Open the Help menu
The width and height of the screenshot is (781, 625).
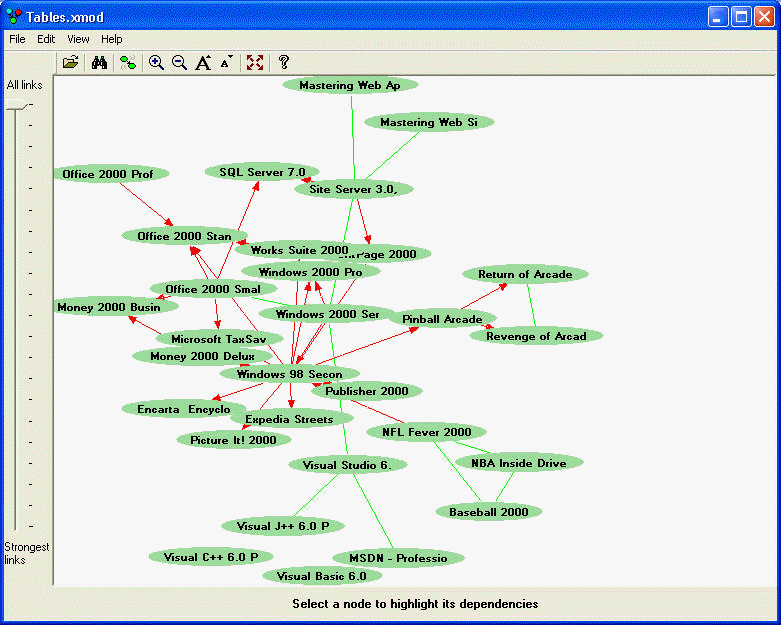tap(112, 39)
